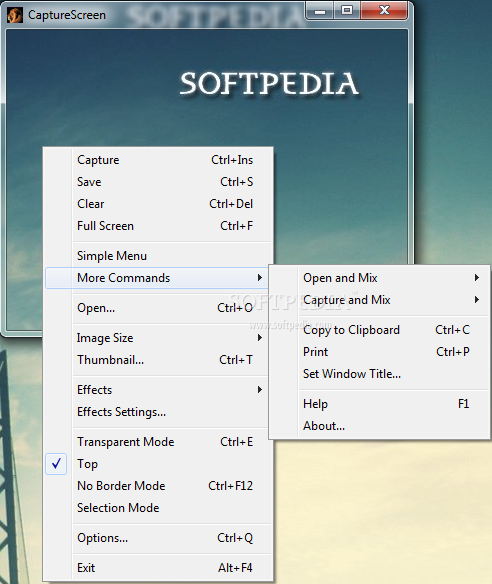Switch to Simple Menu

click(x=159, y=256)
